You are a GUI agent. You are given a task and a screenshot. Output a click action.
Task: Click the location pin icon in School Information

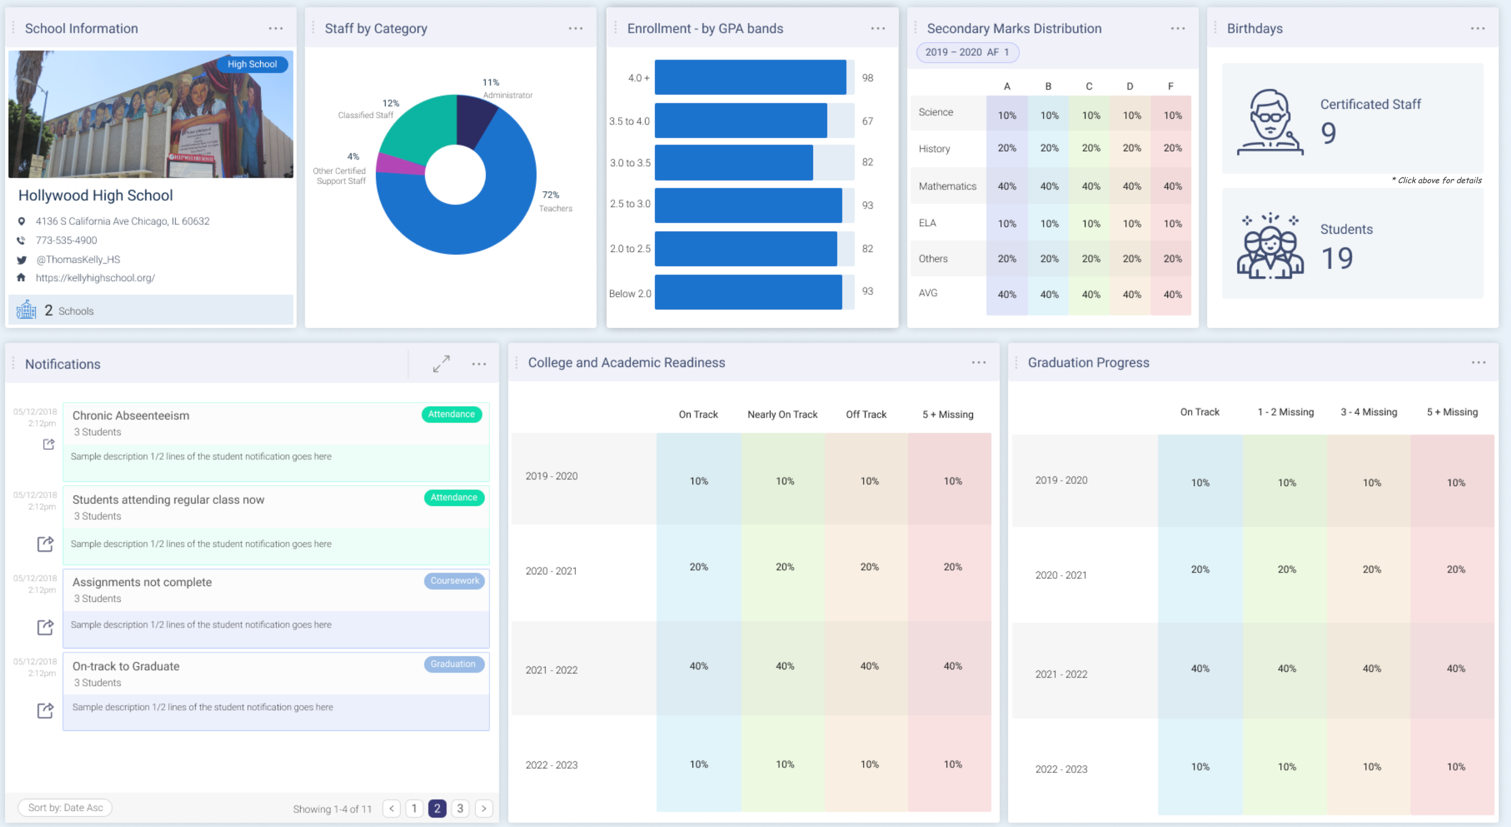pos(21,221)
